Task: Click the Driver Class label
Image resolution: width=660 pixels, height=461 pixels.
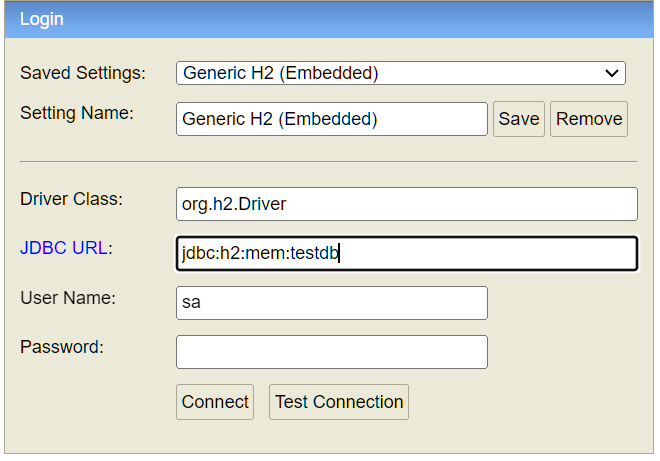Action: 72,199
